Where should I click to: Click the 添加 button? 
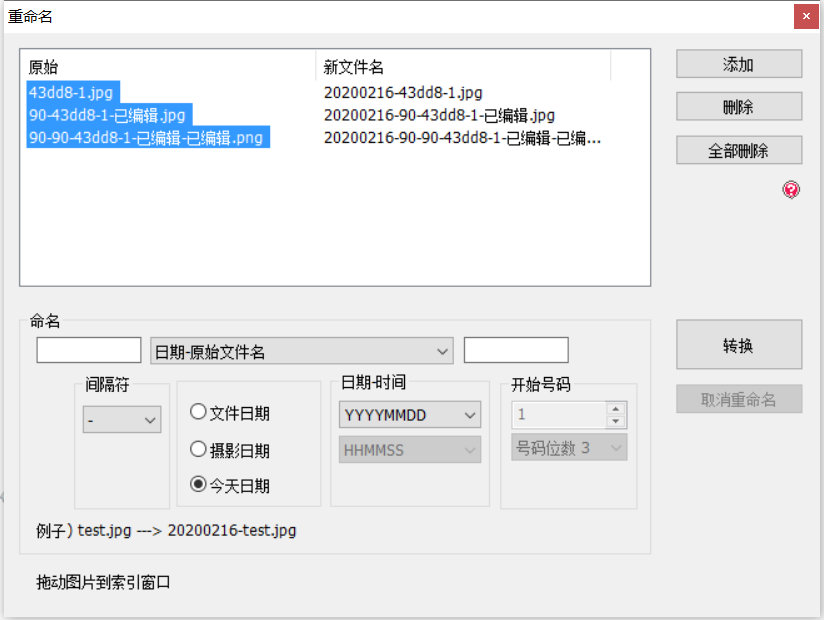pyautogui.click(x=739, y=64)
